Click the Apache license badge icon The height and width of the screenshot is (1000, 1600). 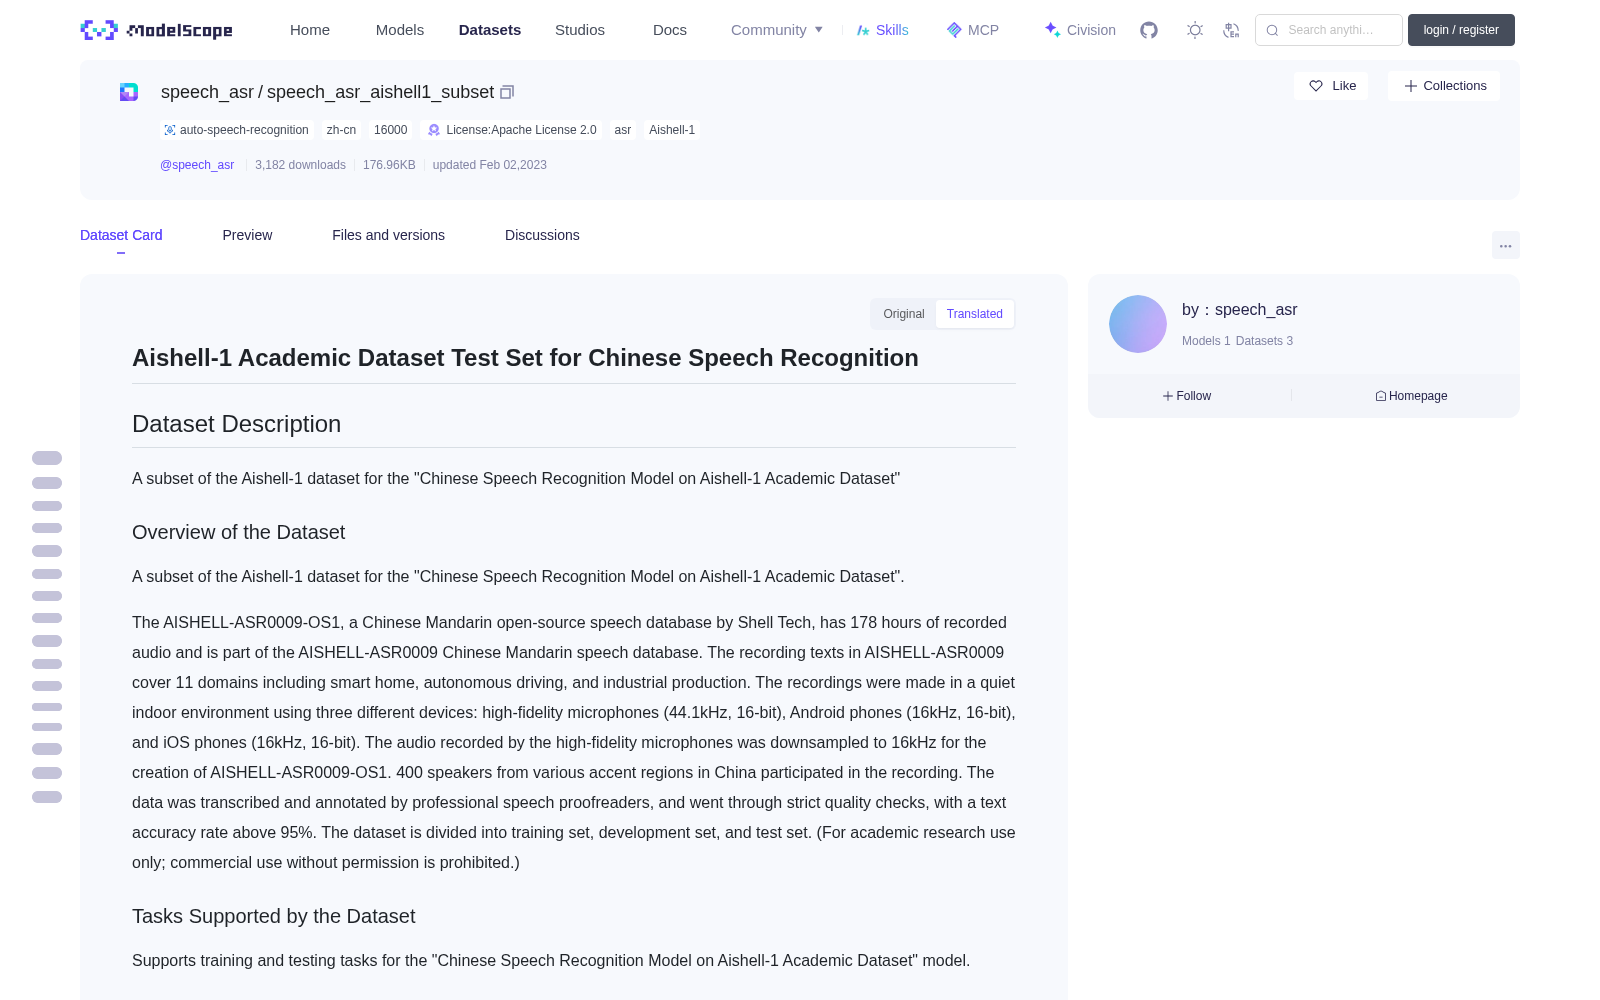[434, 130]
